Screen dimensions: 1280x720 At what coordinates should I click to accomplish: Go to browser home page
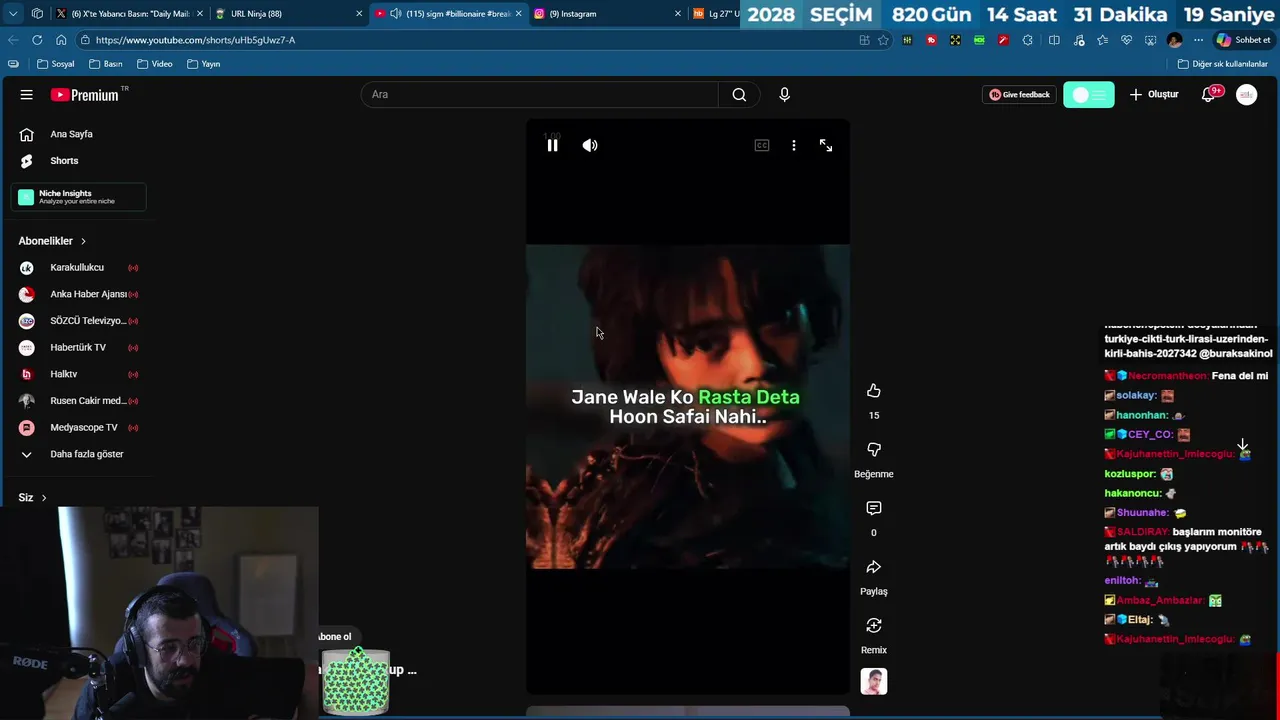tap(61, 40)
